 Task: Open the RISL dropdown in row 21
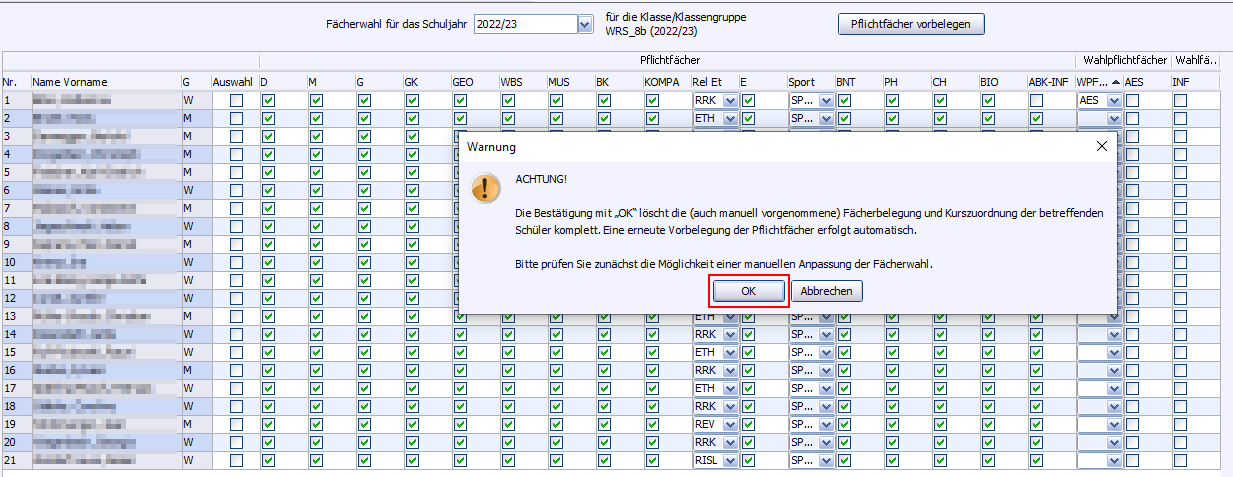730,461
